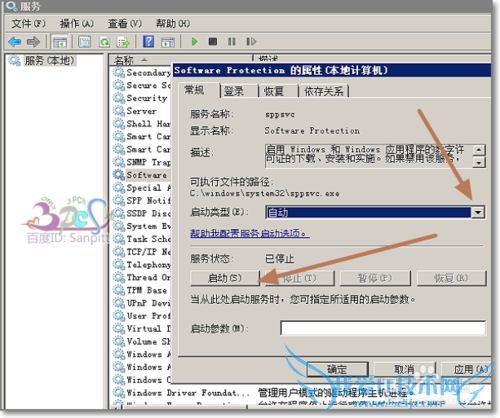The image size is (500, 418).
Task: Open the 文件(F) menu
Action: pyautogui.click(x=28, y=24)
